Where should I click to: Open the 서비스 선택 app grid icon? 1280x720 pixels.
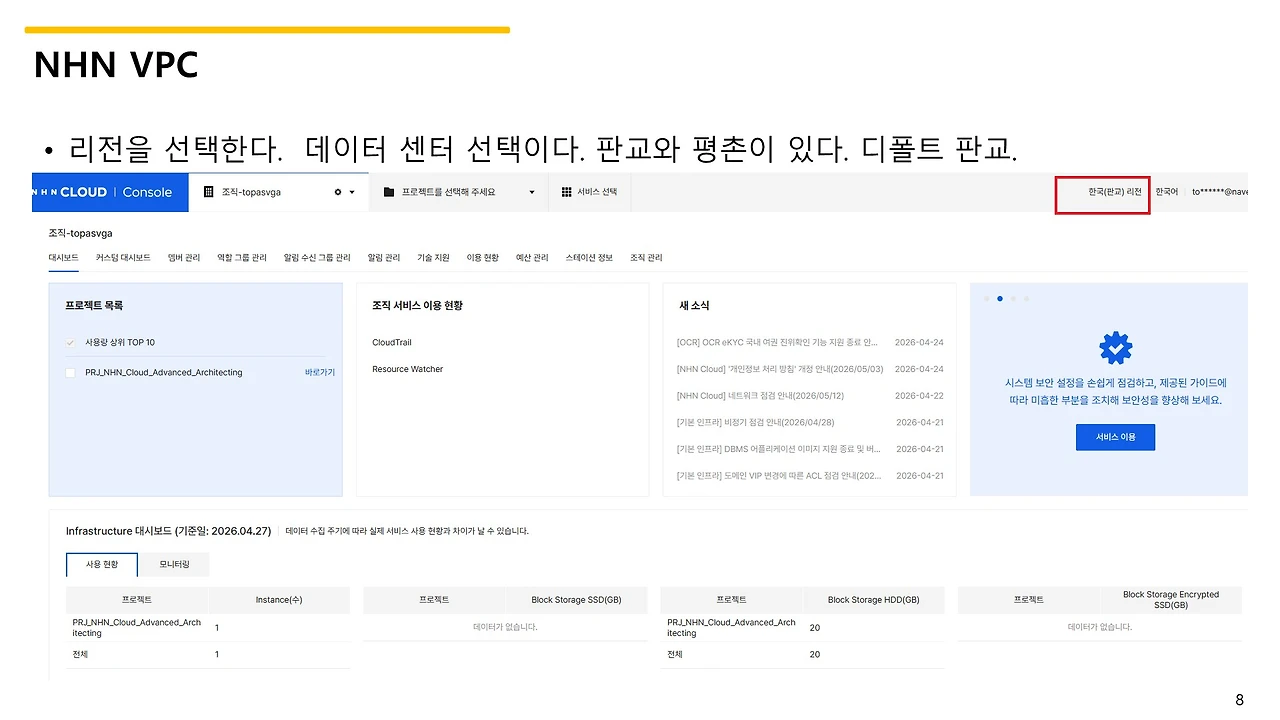[x=566, y=192]
